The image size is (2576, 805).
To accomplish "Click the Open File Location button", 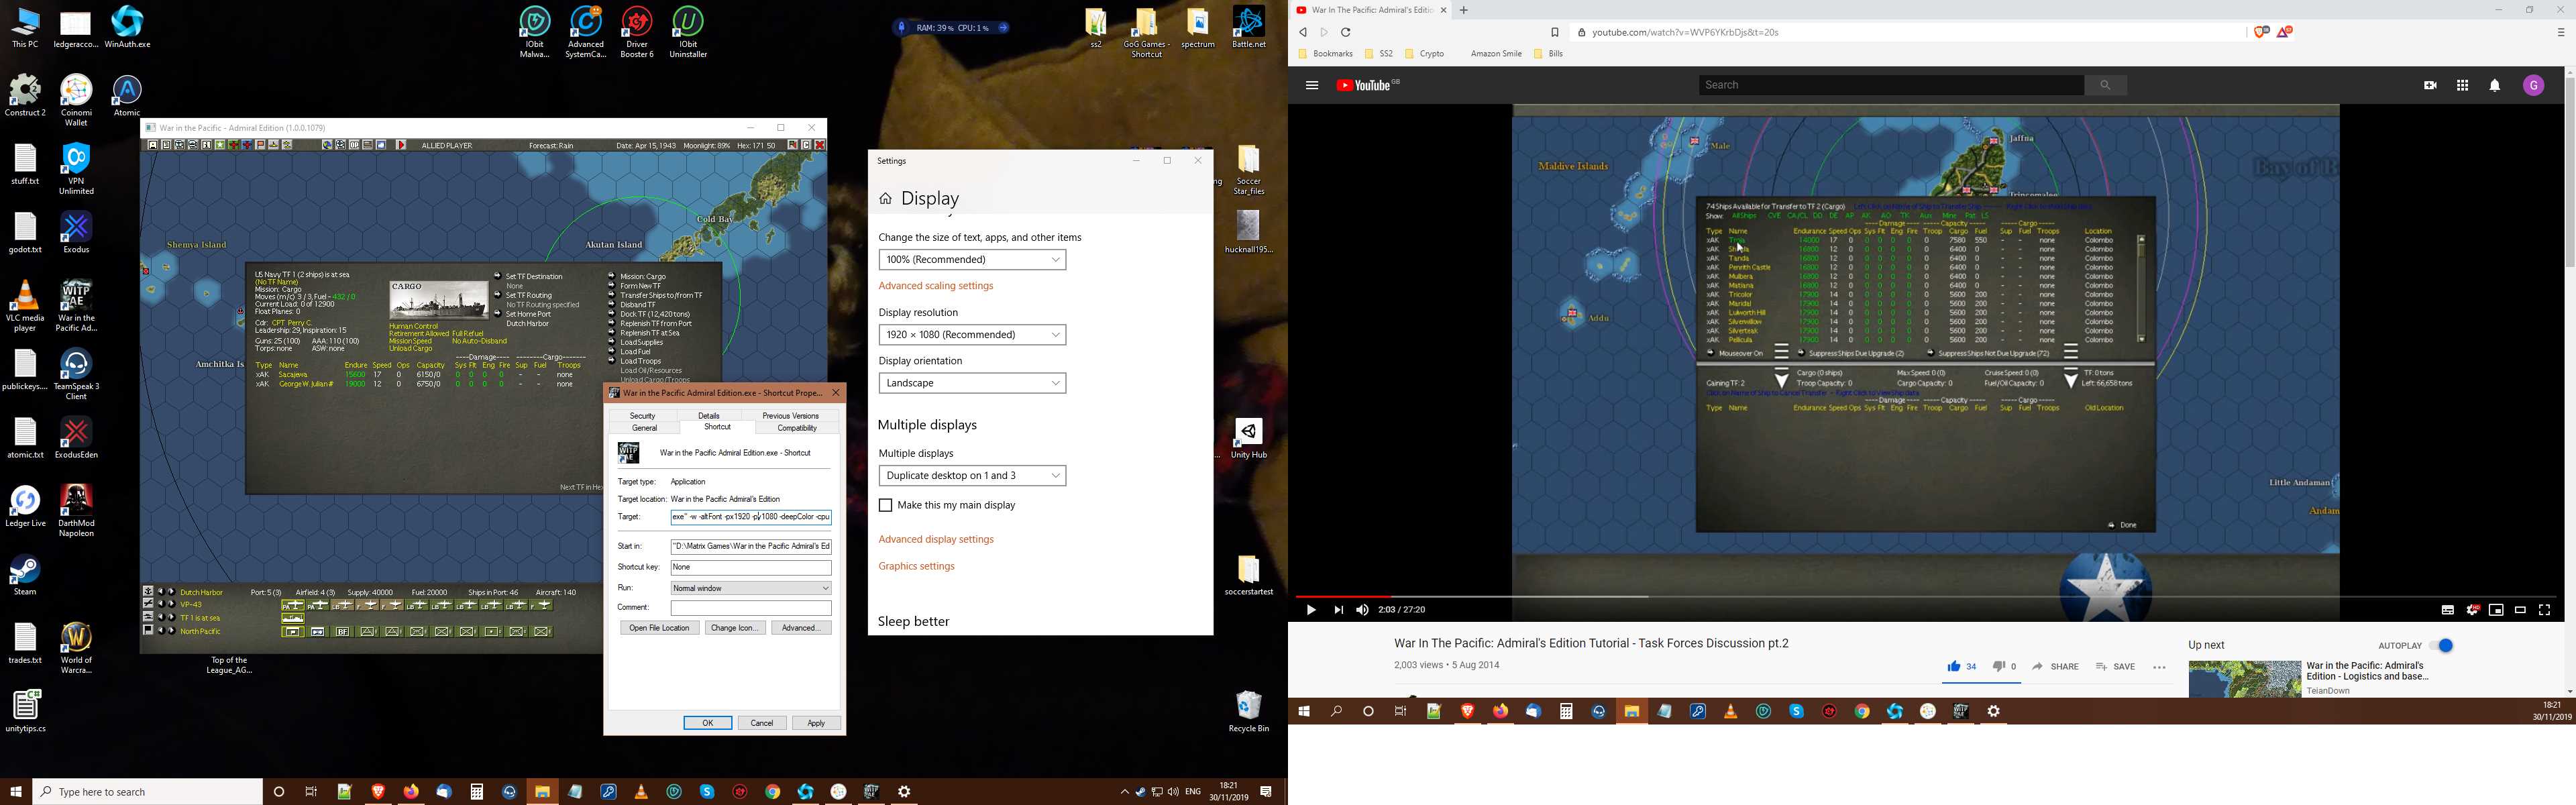I will [659, 628].
